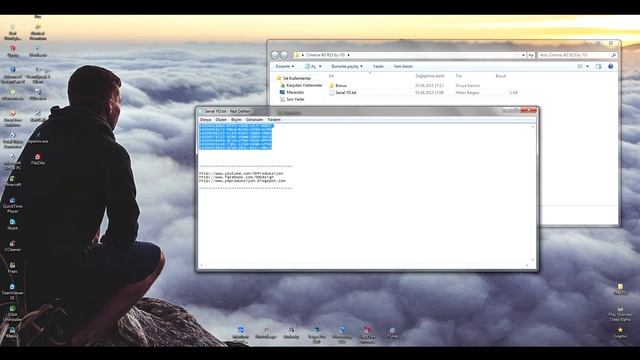
Task: Open the QuickTime Player desktop icon
Action: tap(13, 205)
